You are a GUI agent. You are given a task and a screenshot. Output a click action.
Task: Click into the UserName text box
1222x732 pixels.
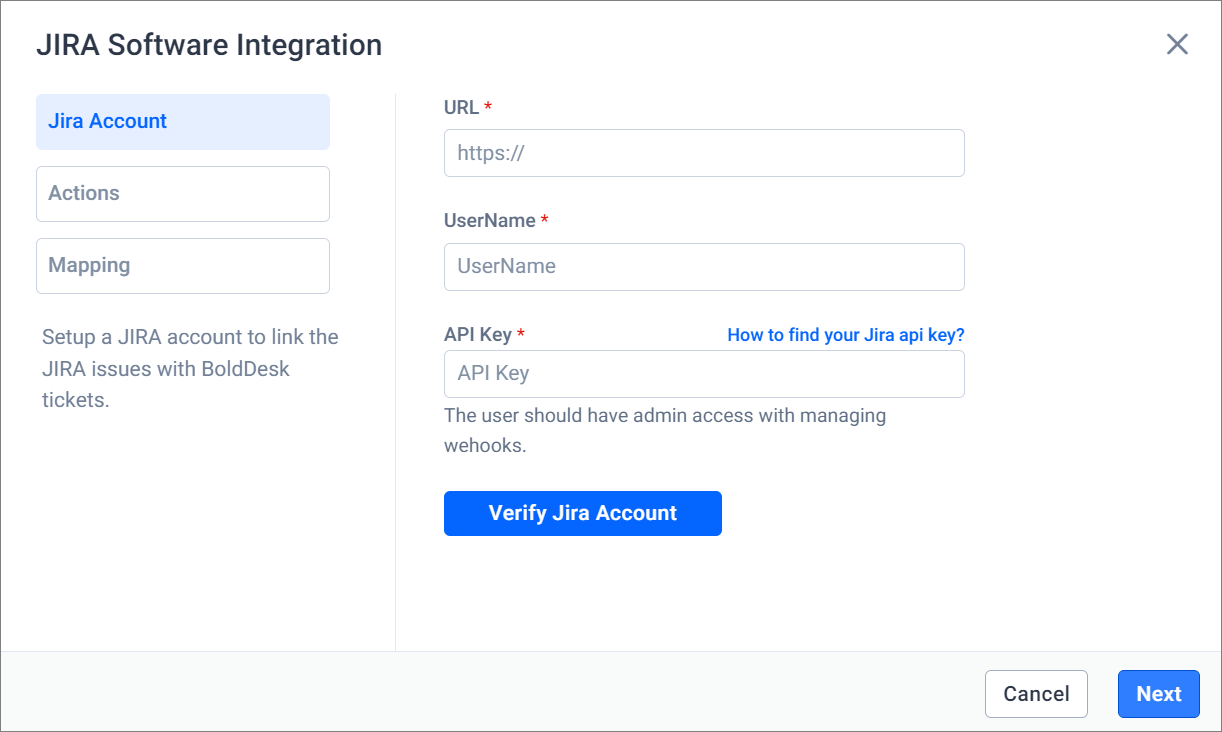(x=704, y=267)
